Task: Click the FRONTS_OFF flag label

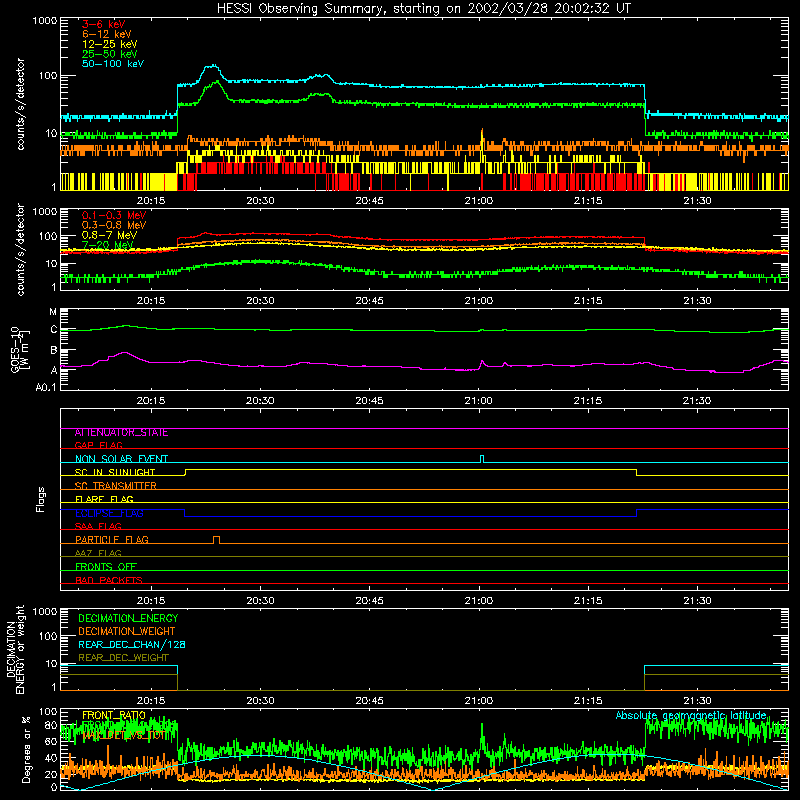Action: 106,566
